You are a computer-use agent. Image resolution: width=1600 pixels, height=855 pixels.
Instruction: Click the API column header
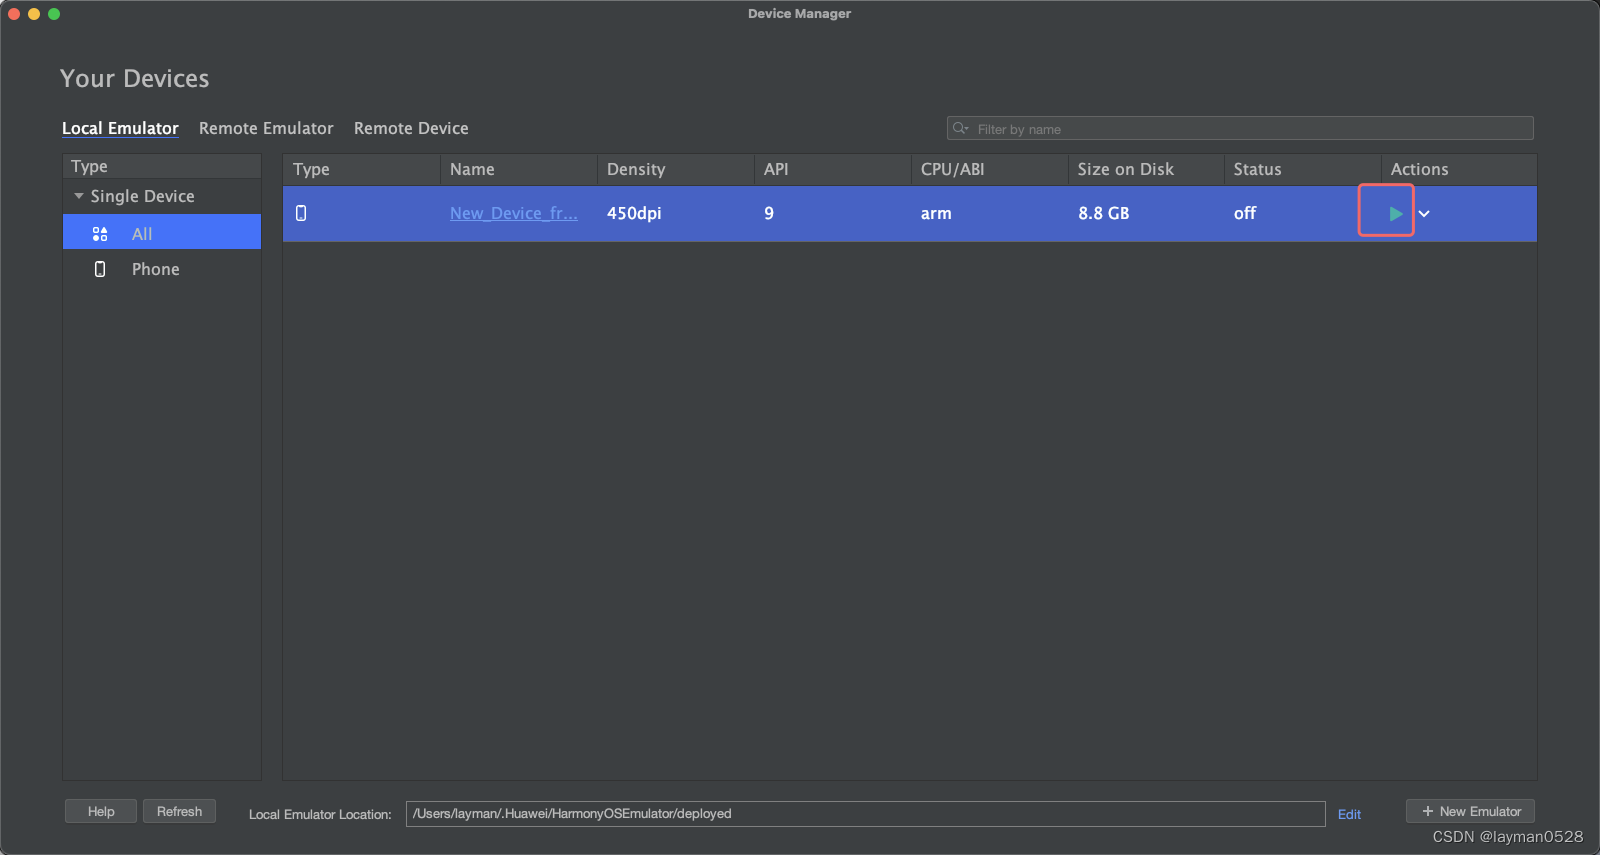833,169
